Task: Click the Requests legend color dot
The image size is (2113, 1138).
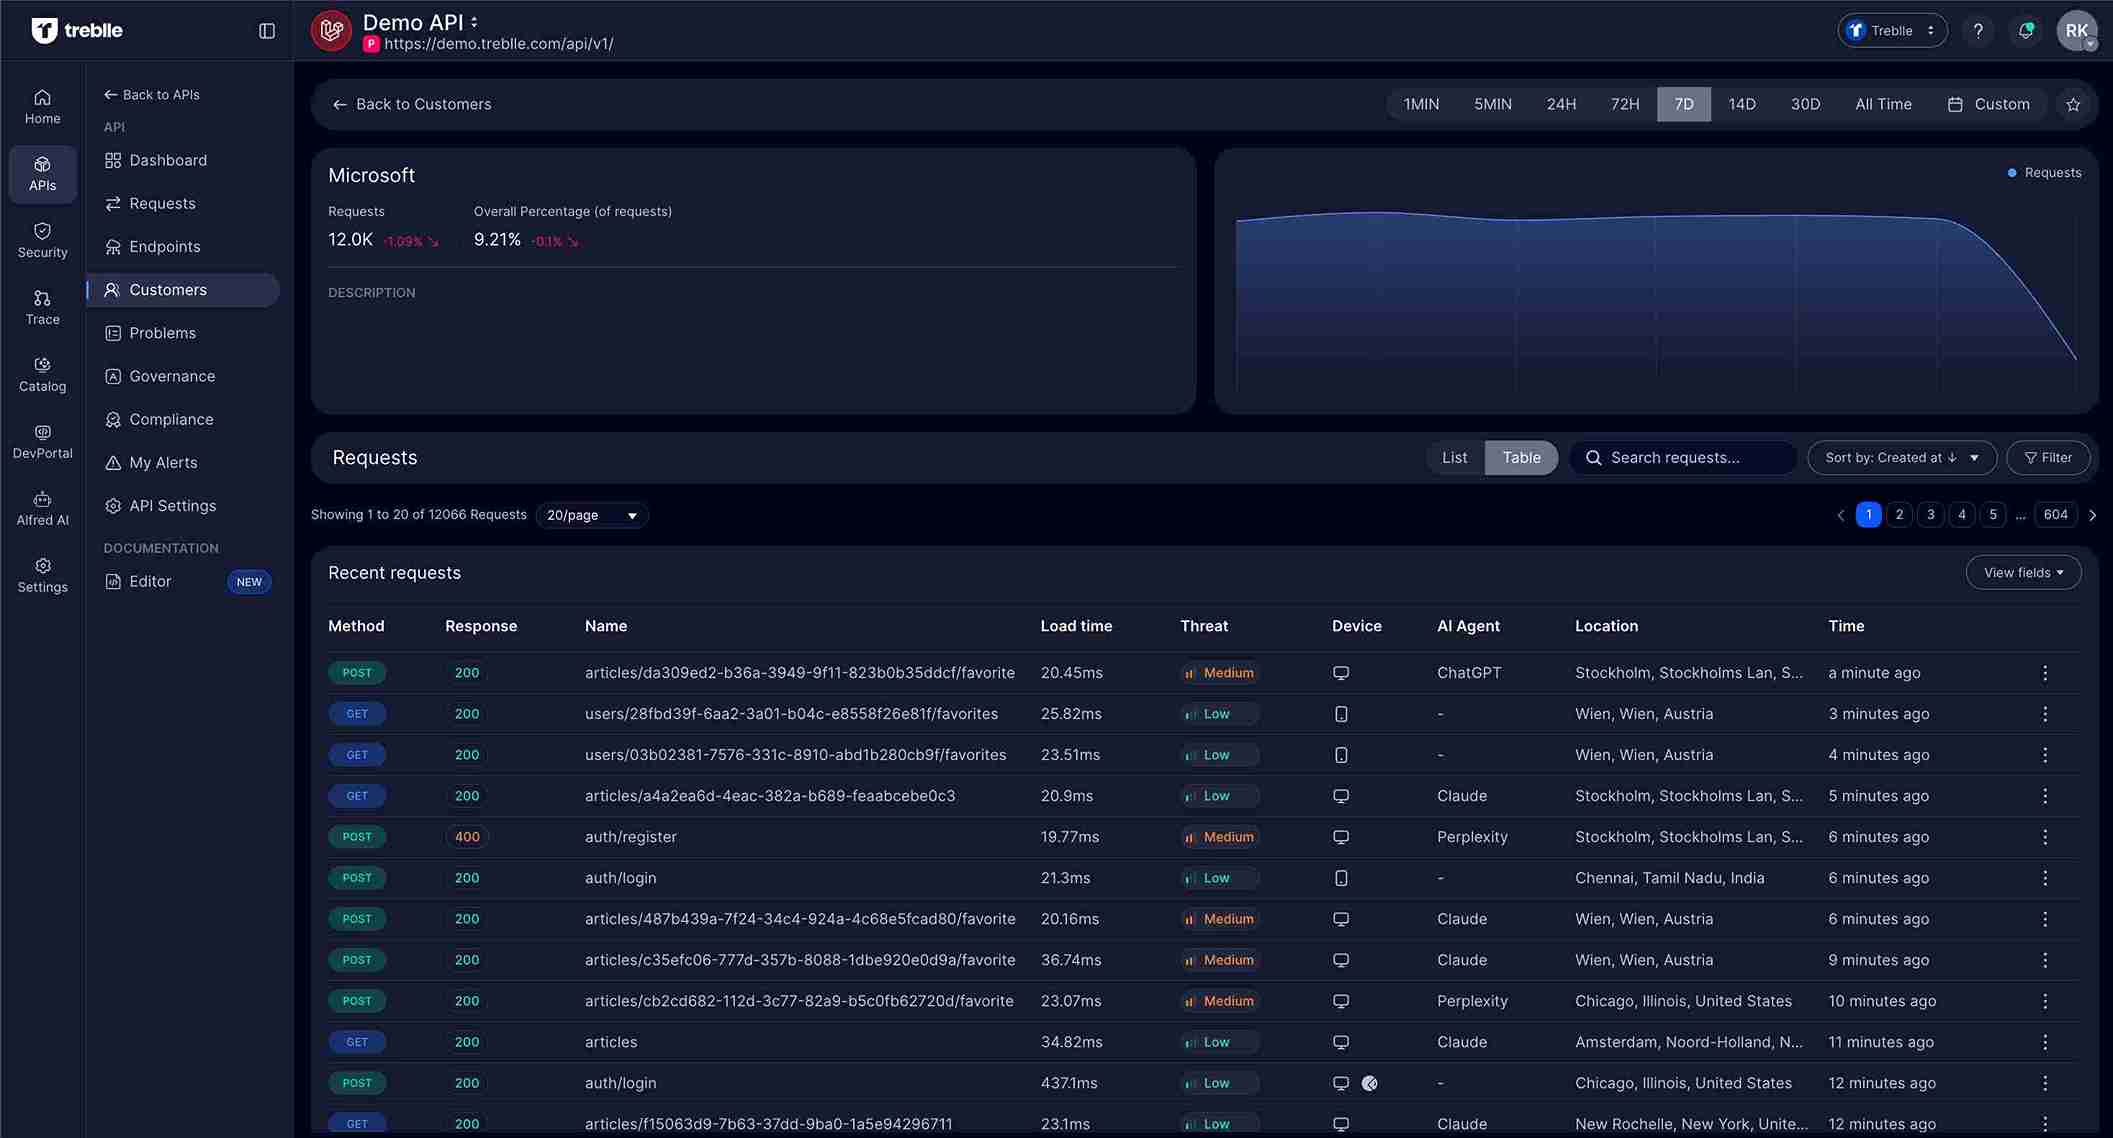Action: [x=2011, y=172]
